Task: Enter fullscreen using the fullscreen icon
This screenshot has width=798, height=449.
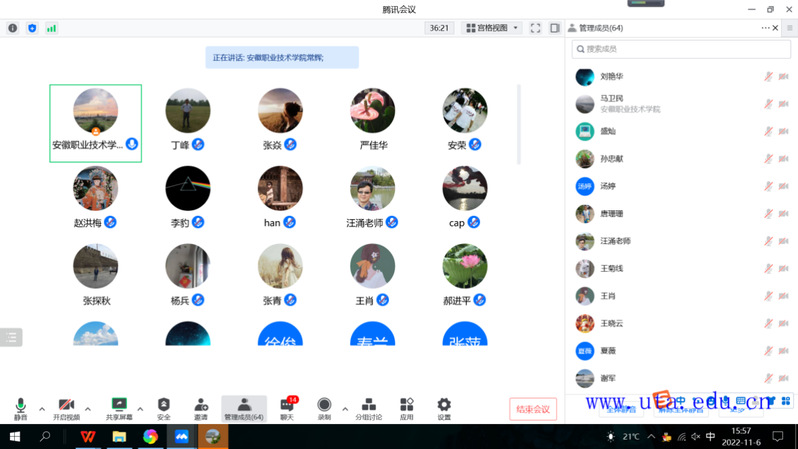Action: click(535, 28)
